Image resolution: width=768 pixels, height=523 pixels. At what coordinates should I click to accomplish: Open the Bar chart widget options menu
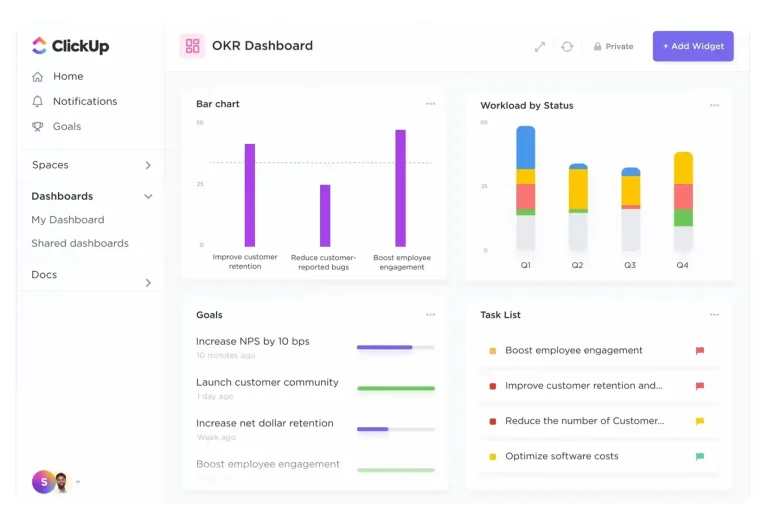click(431, 104)
